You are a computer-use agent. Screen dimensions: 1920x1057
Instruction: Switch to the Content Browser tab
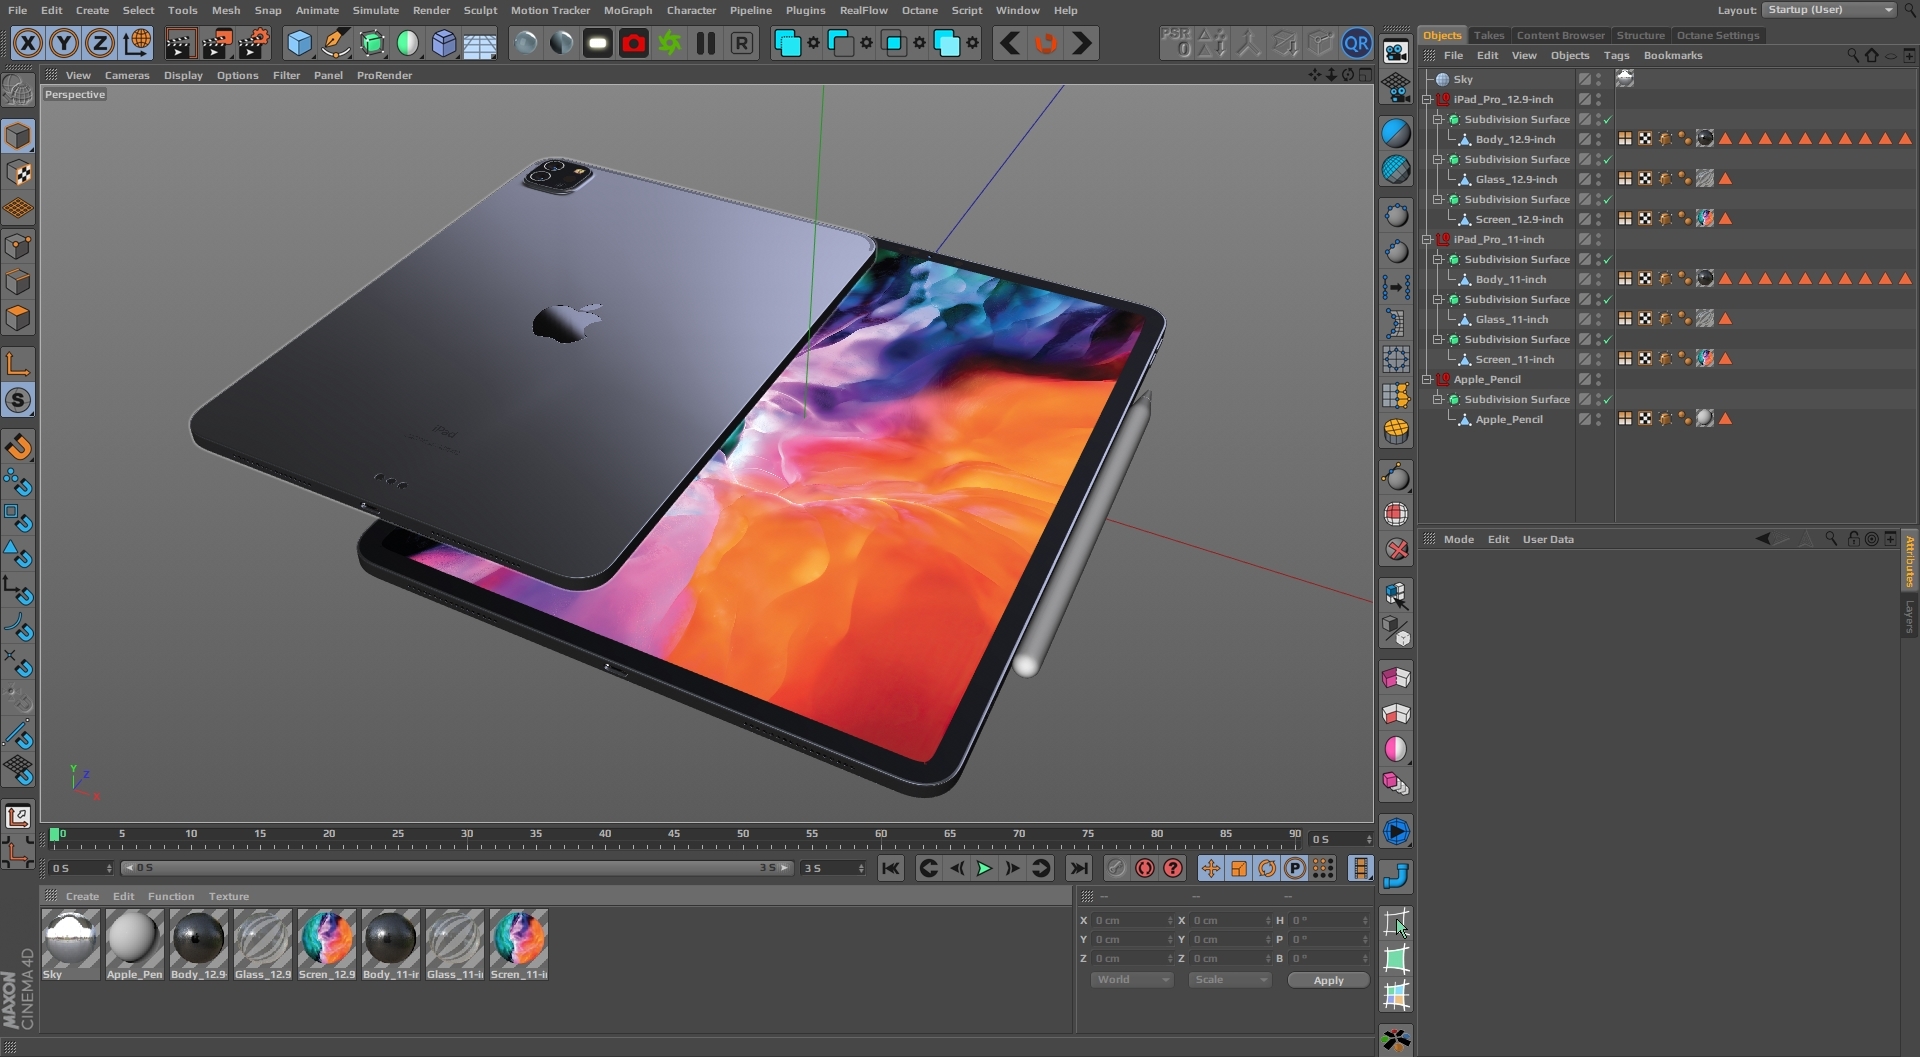[1559, 35]
